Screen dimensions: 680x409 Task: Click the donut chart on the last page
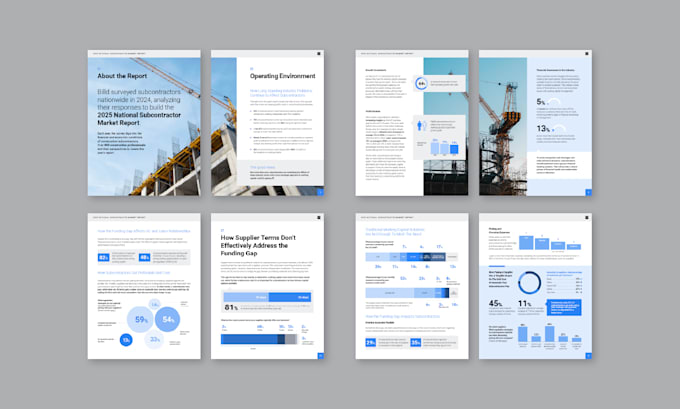click(530, 283)
